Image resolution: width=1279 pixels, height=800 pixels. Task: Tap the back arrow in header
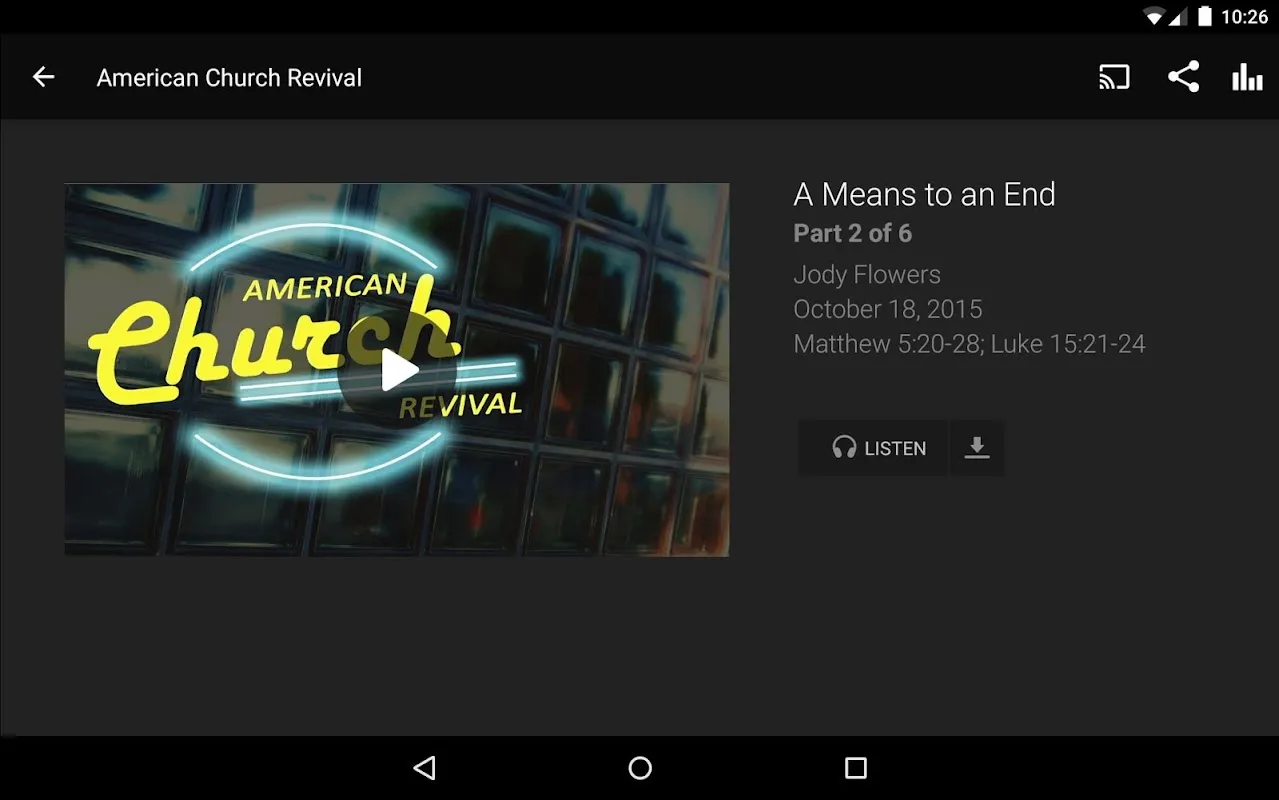[43, 77]
